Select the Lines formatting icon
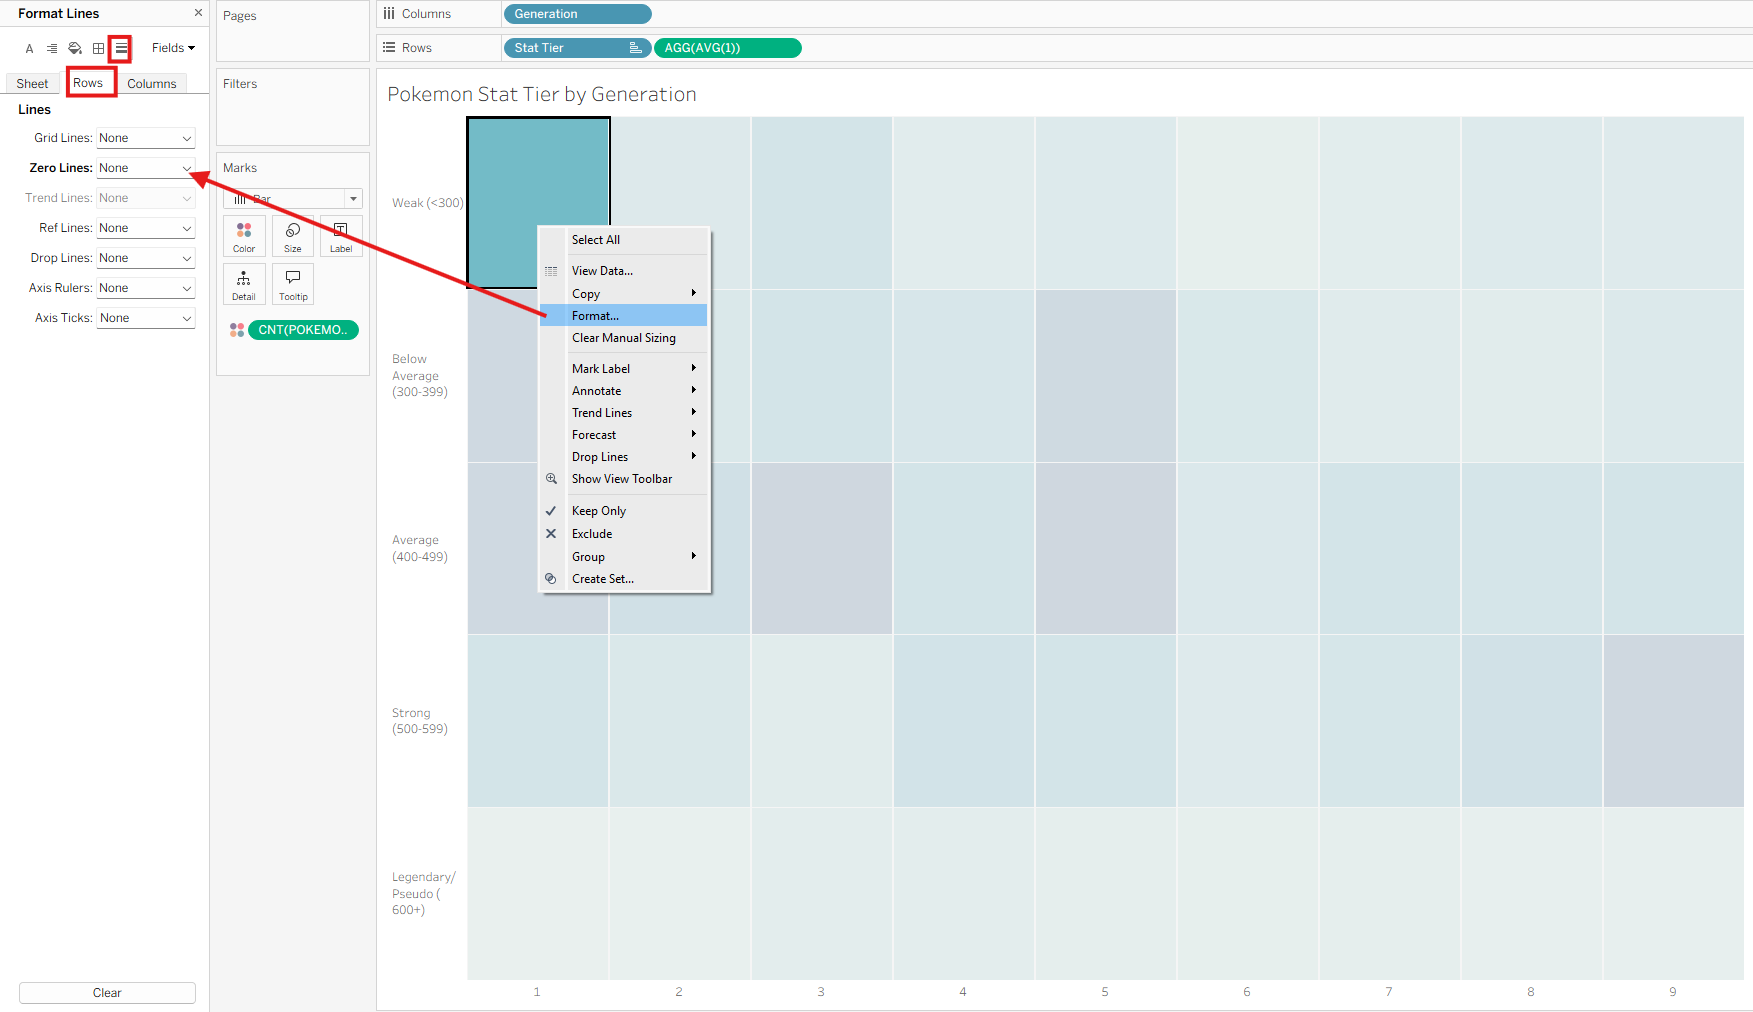Image resolution: width=1753 pixels, height=1012 pixels. click(121, 48)
